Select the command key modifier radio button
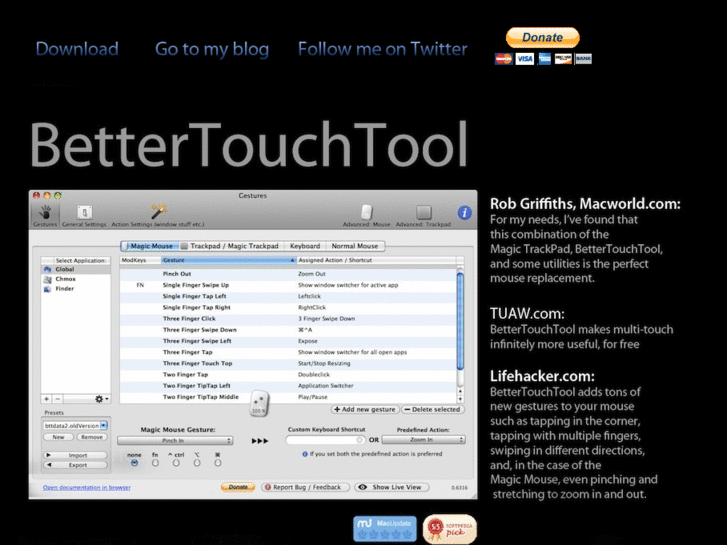This screenshot has height=545, width=727. (x=217, y=463)
